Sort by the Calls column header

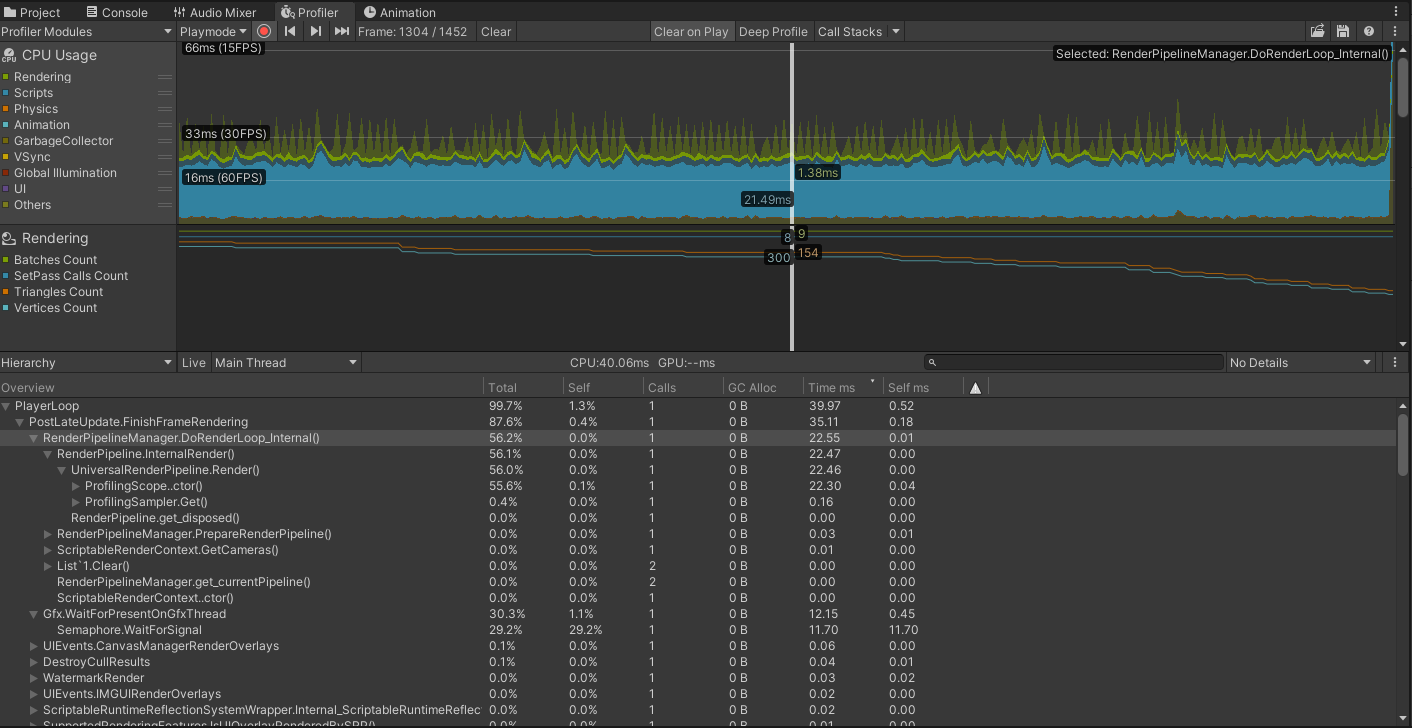click(x=684, y=387)
